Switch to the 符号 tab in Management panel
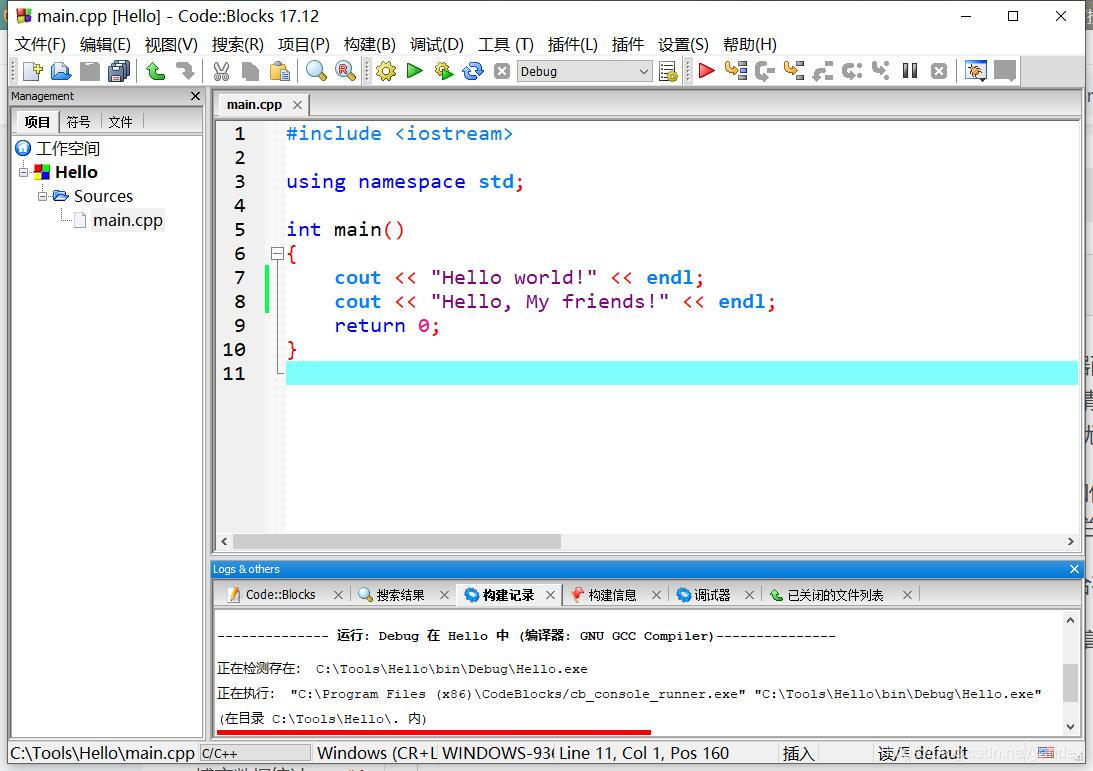 tap(78, 122)
